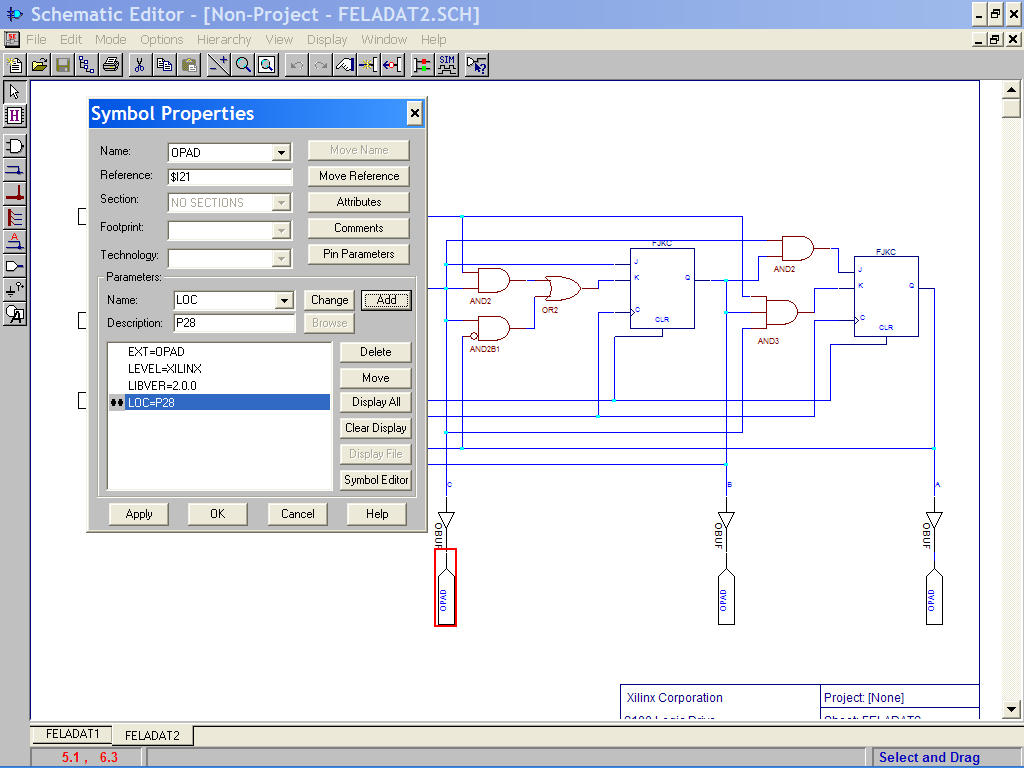The width and height of the screenshot is (1024, 768).
Task: Select the magnifier zoom tool
Action: tap(243, 65)
